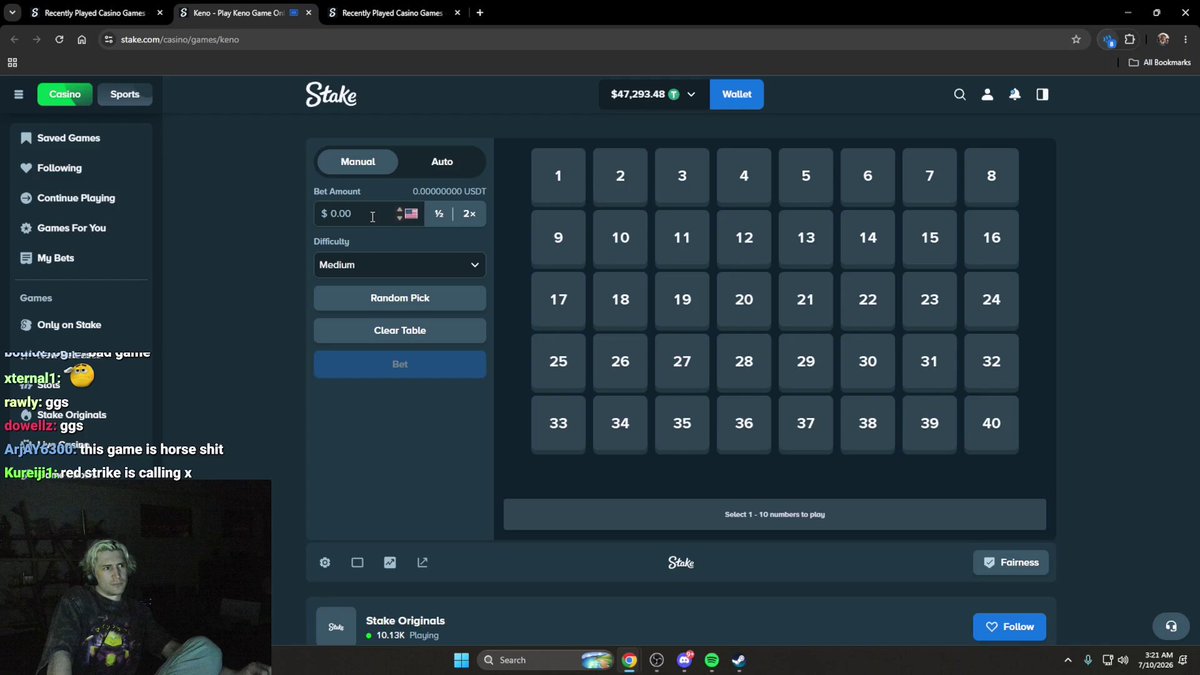Screen dimensions: 1200x675
Task: Select keno number 7
Action: (x=930, y=176)
